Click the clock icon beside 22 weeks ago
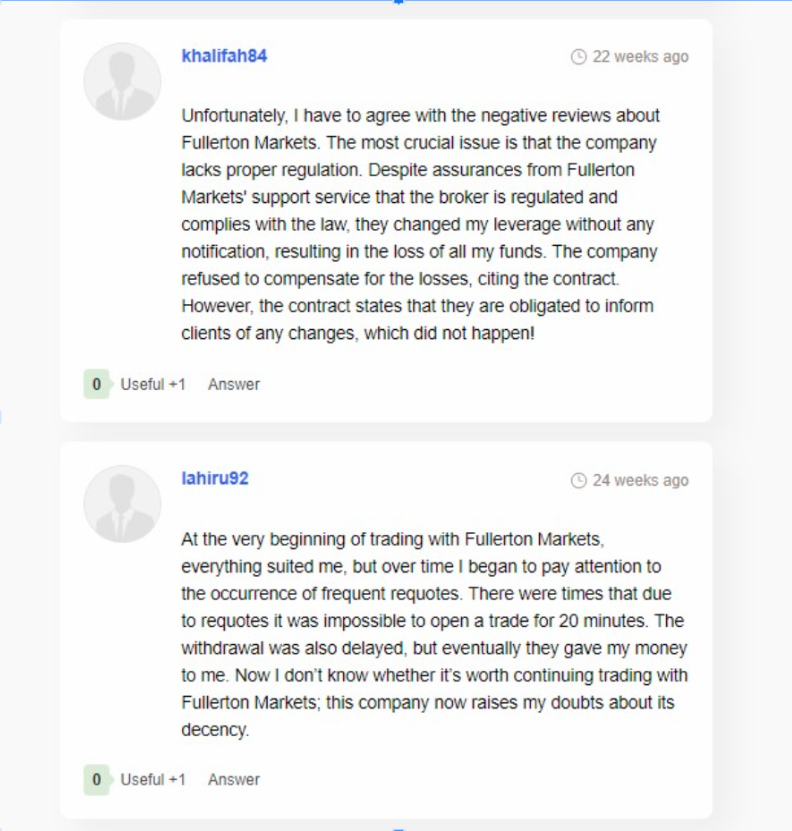The height and width of the screenshot is (831, 792). pyautogui.click(x=578, y=57)
